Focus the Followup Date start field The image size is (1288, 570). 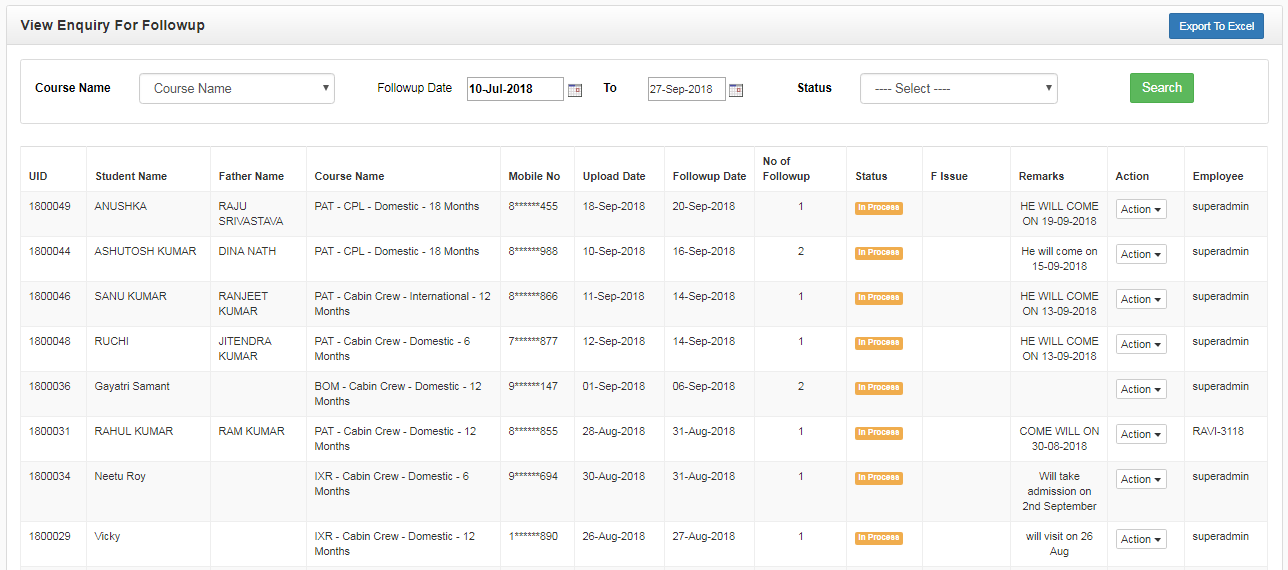[x=515, y=89]
